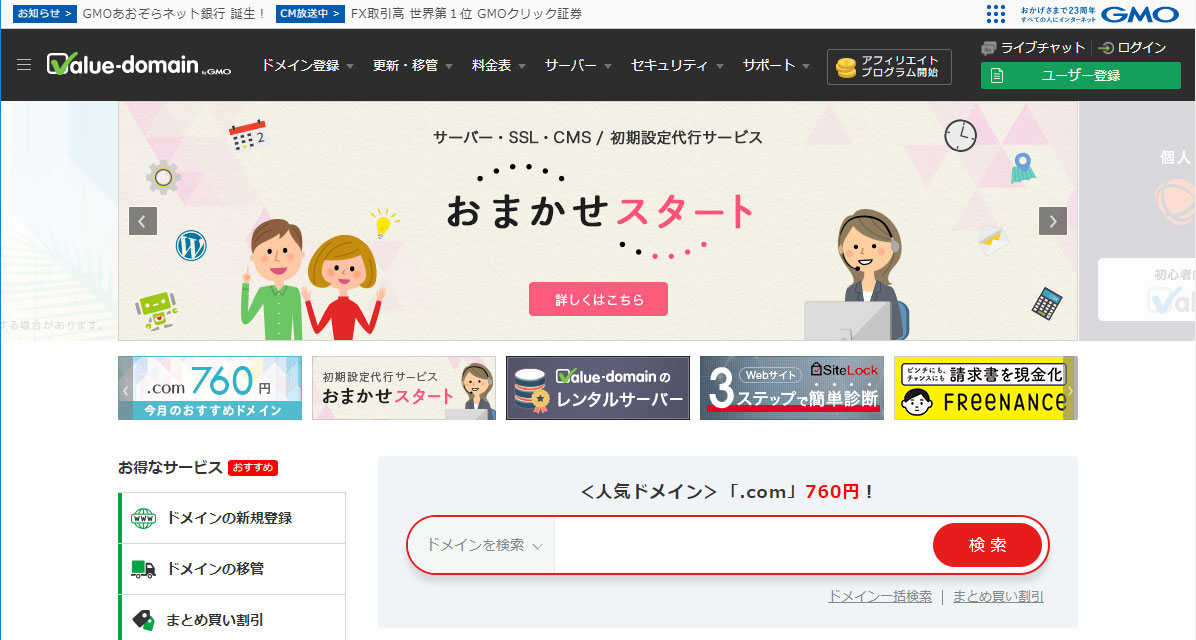Viewport: 1196px width, 640px height.
Task: Open the GMO services grid icon
Action: pos(996,14)
